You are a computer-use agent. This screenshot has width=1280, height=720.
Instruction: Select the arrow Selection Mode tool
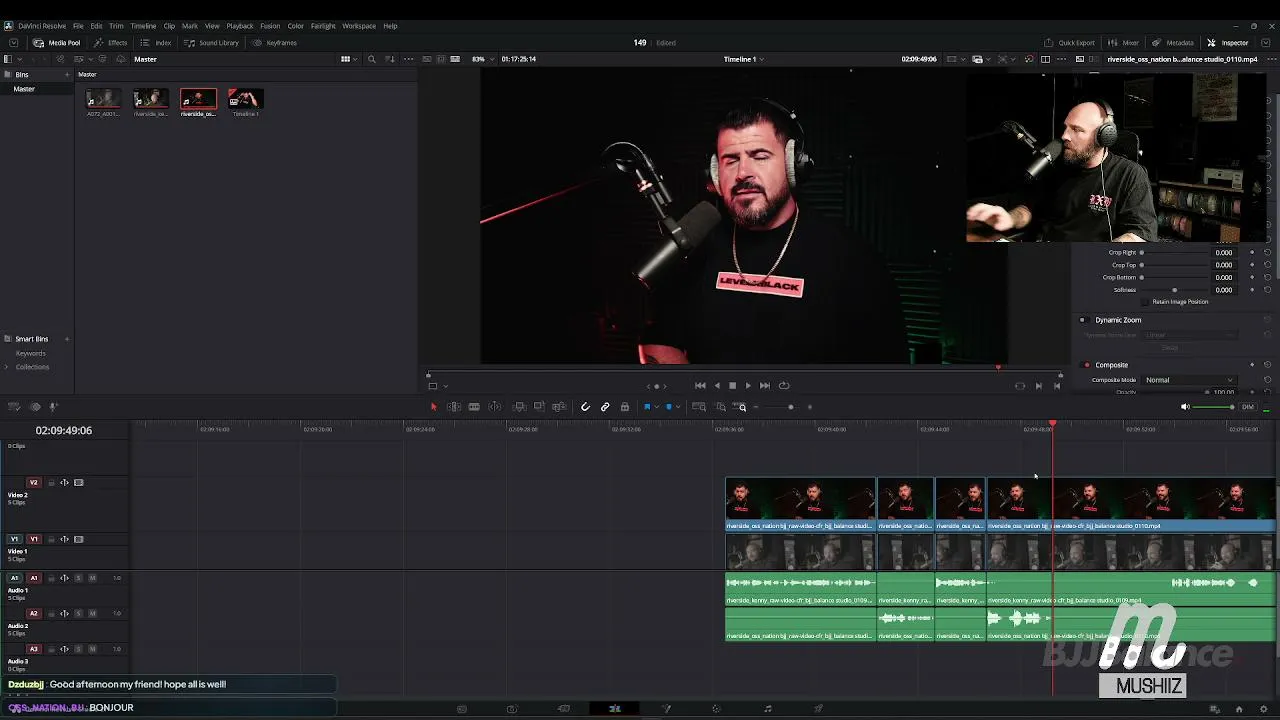tap(433, 407)
